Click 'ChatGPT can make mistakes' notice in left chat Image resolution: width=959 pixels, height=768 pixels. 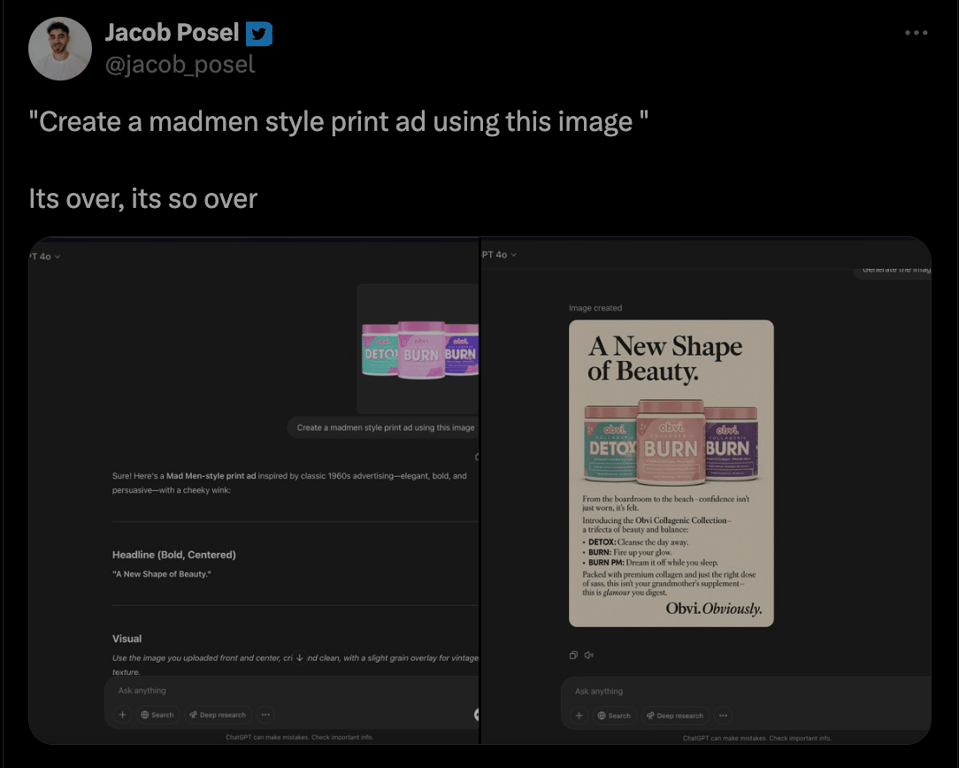coord(299,737)
